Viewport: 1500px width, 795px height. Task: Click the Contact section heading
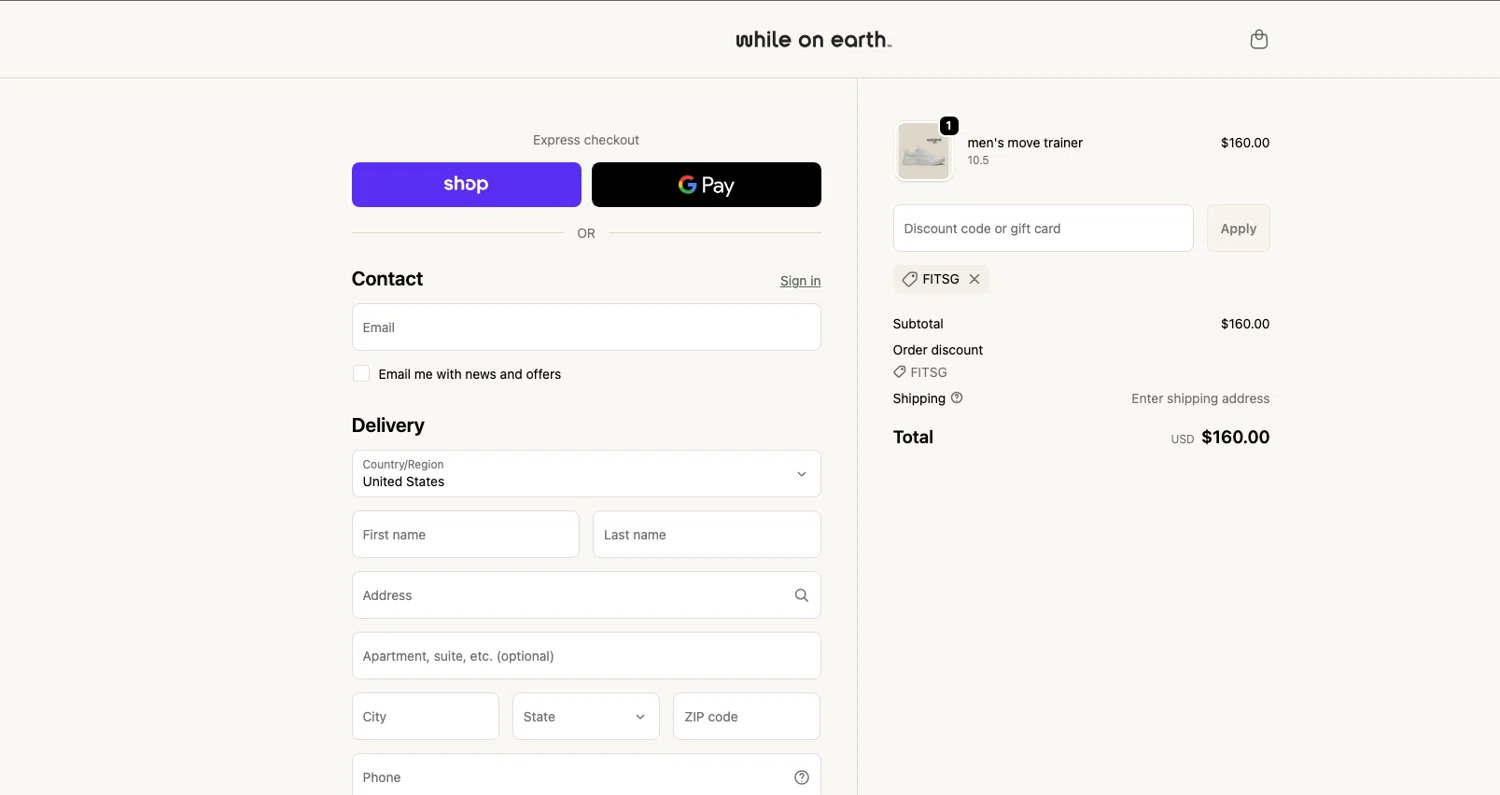tap(387, 279)
